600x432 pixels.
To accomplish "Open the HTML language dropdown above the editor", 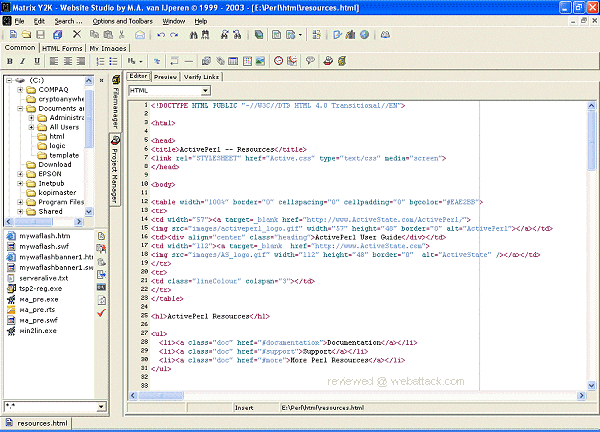I will click(205, 91).
